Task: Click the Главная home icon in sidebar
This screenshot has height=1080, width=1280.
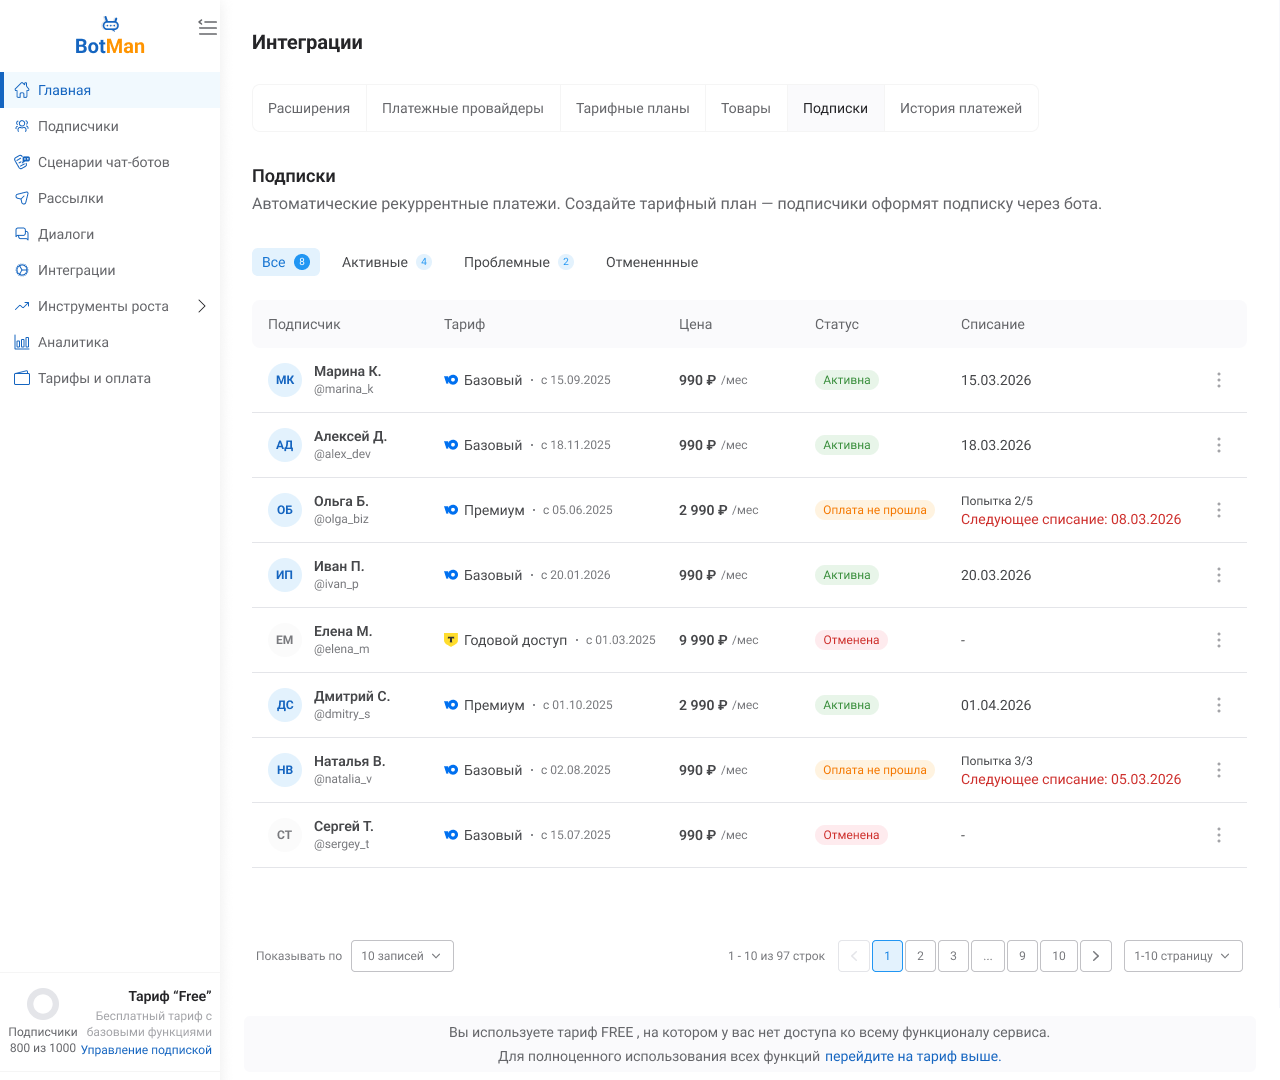Action: [22, 90]
